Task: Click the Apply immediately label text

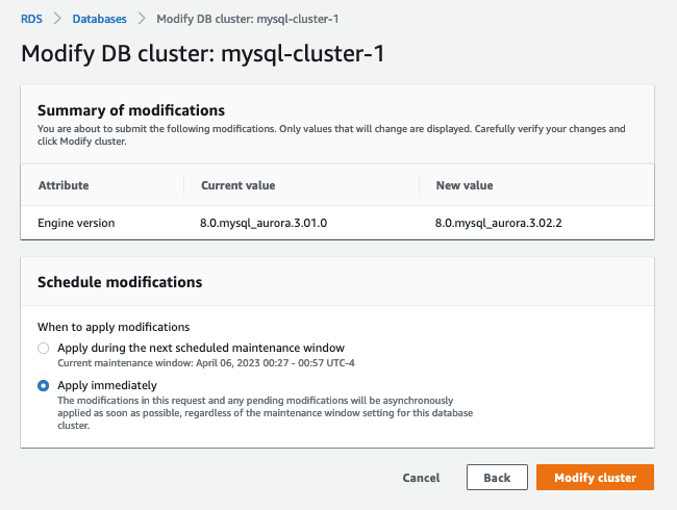Action: point(107,385)
